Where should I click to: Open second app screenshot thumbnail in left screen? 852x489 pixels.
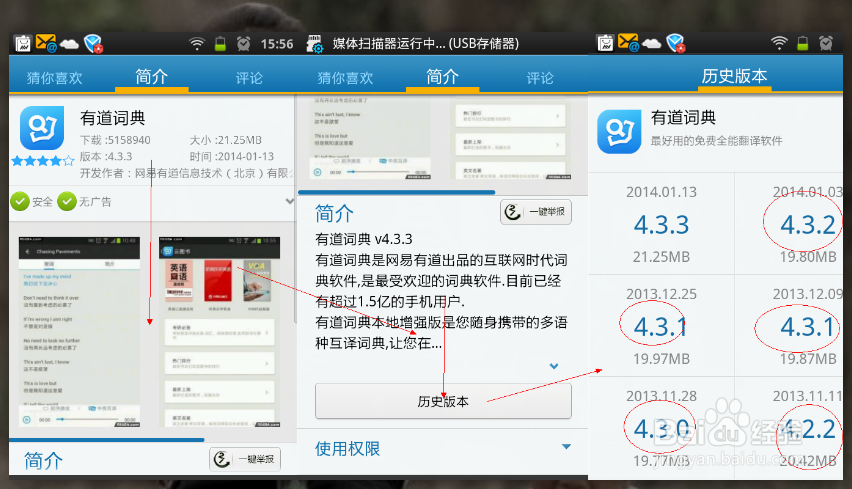click(x=220, y=332)
